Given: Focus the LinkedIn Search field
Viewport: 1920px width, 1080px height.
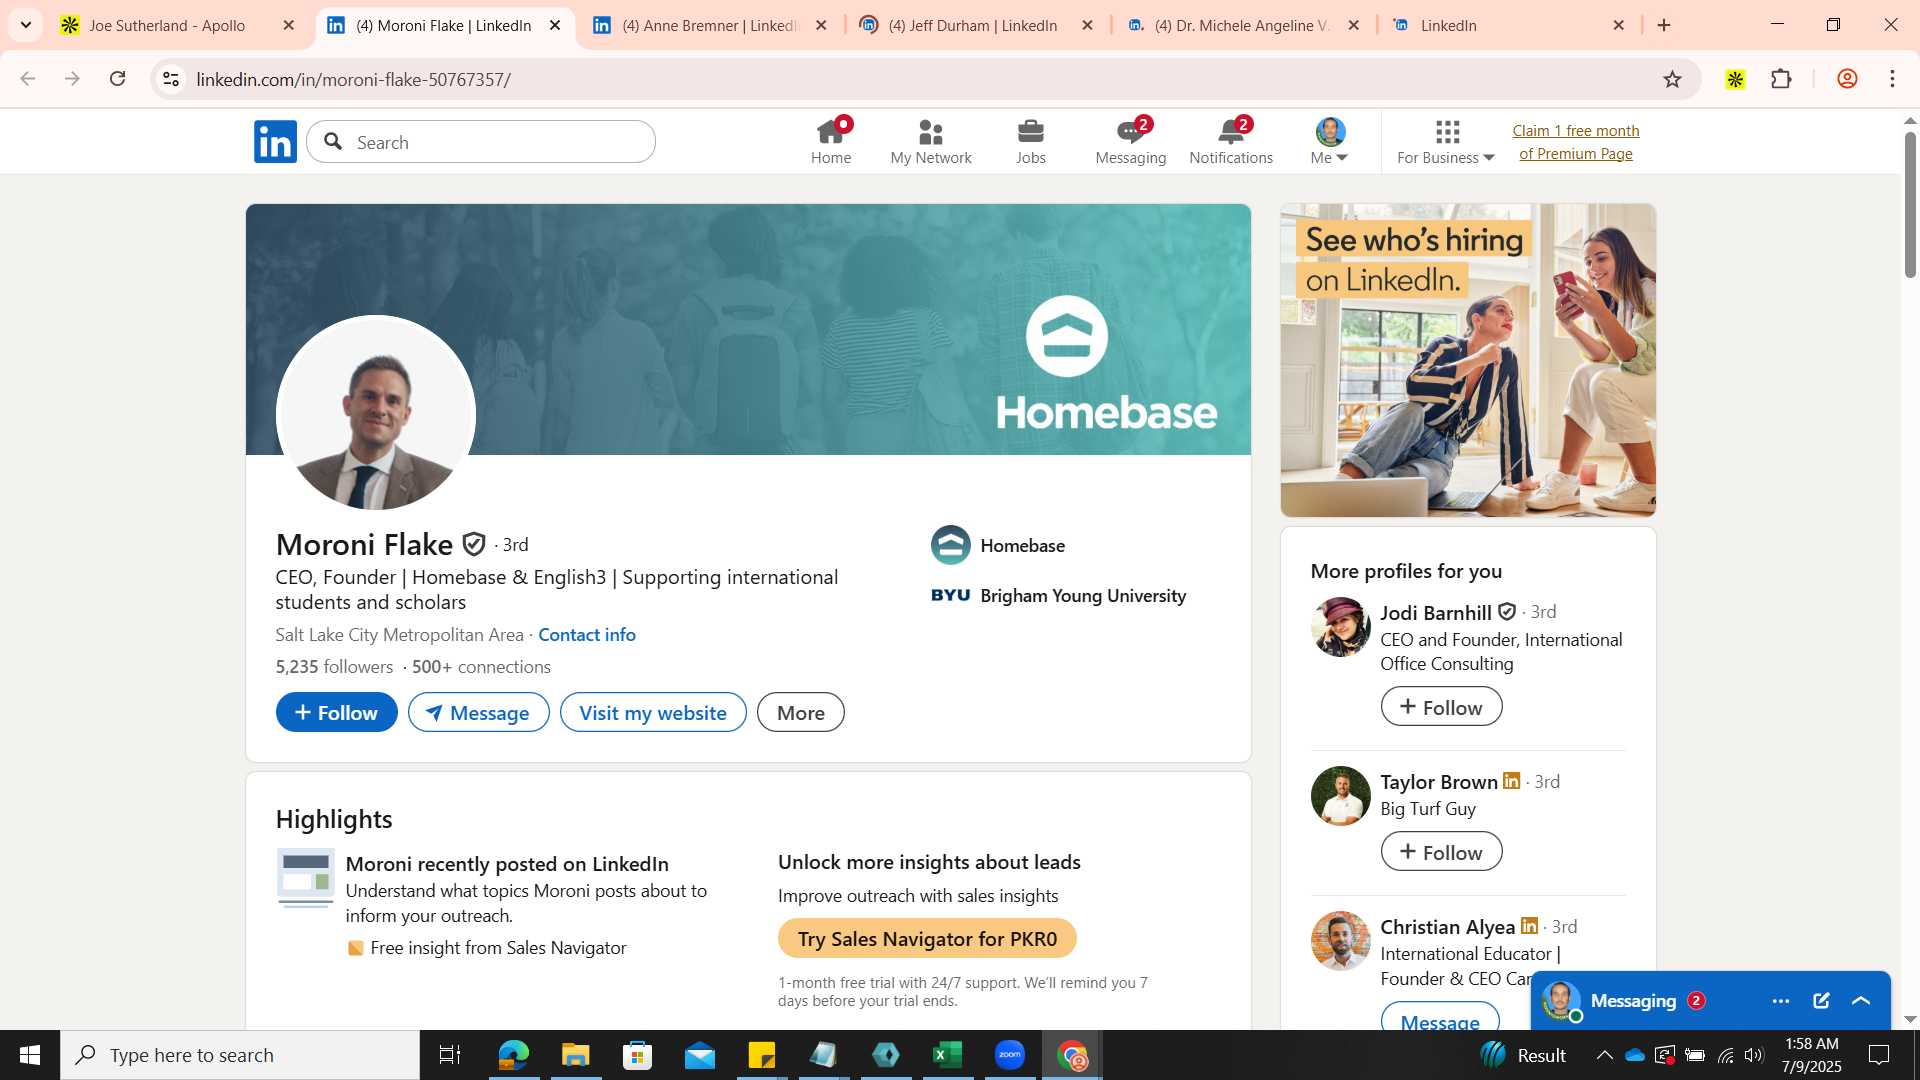Looking at the screenshot, I should (481, 142).
